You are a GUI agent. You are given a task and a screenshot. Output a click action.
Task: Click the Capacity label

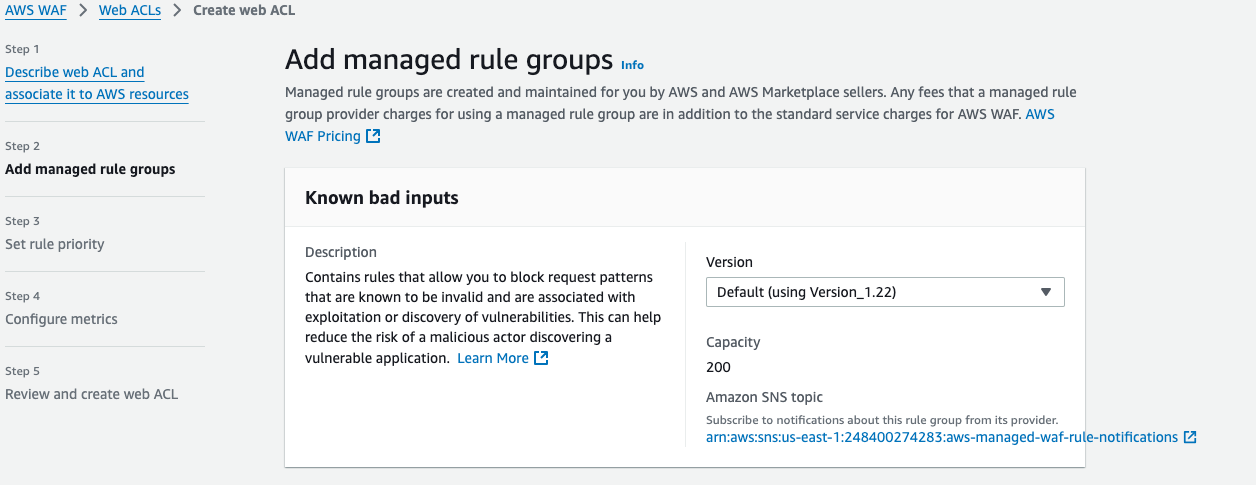pos(733,342)
